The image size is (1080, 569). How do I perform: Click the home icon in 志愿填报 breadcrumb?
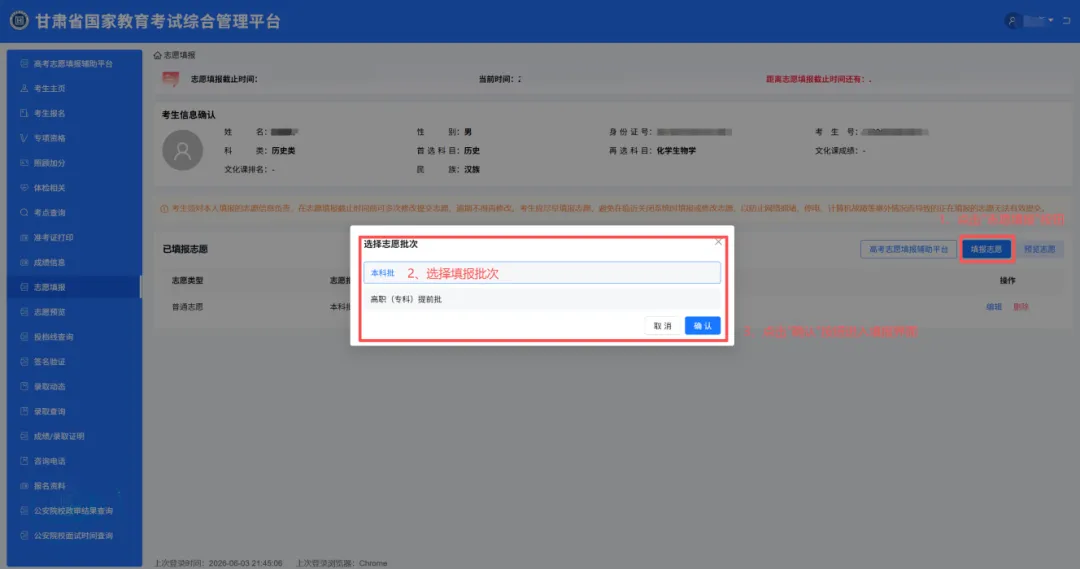(157, 55)
